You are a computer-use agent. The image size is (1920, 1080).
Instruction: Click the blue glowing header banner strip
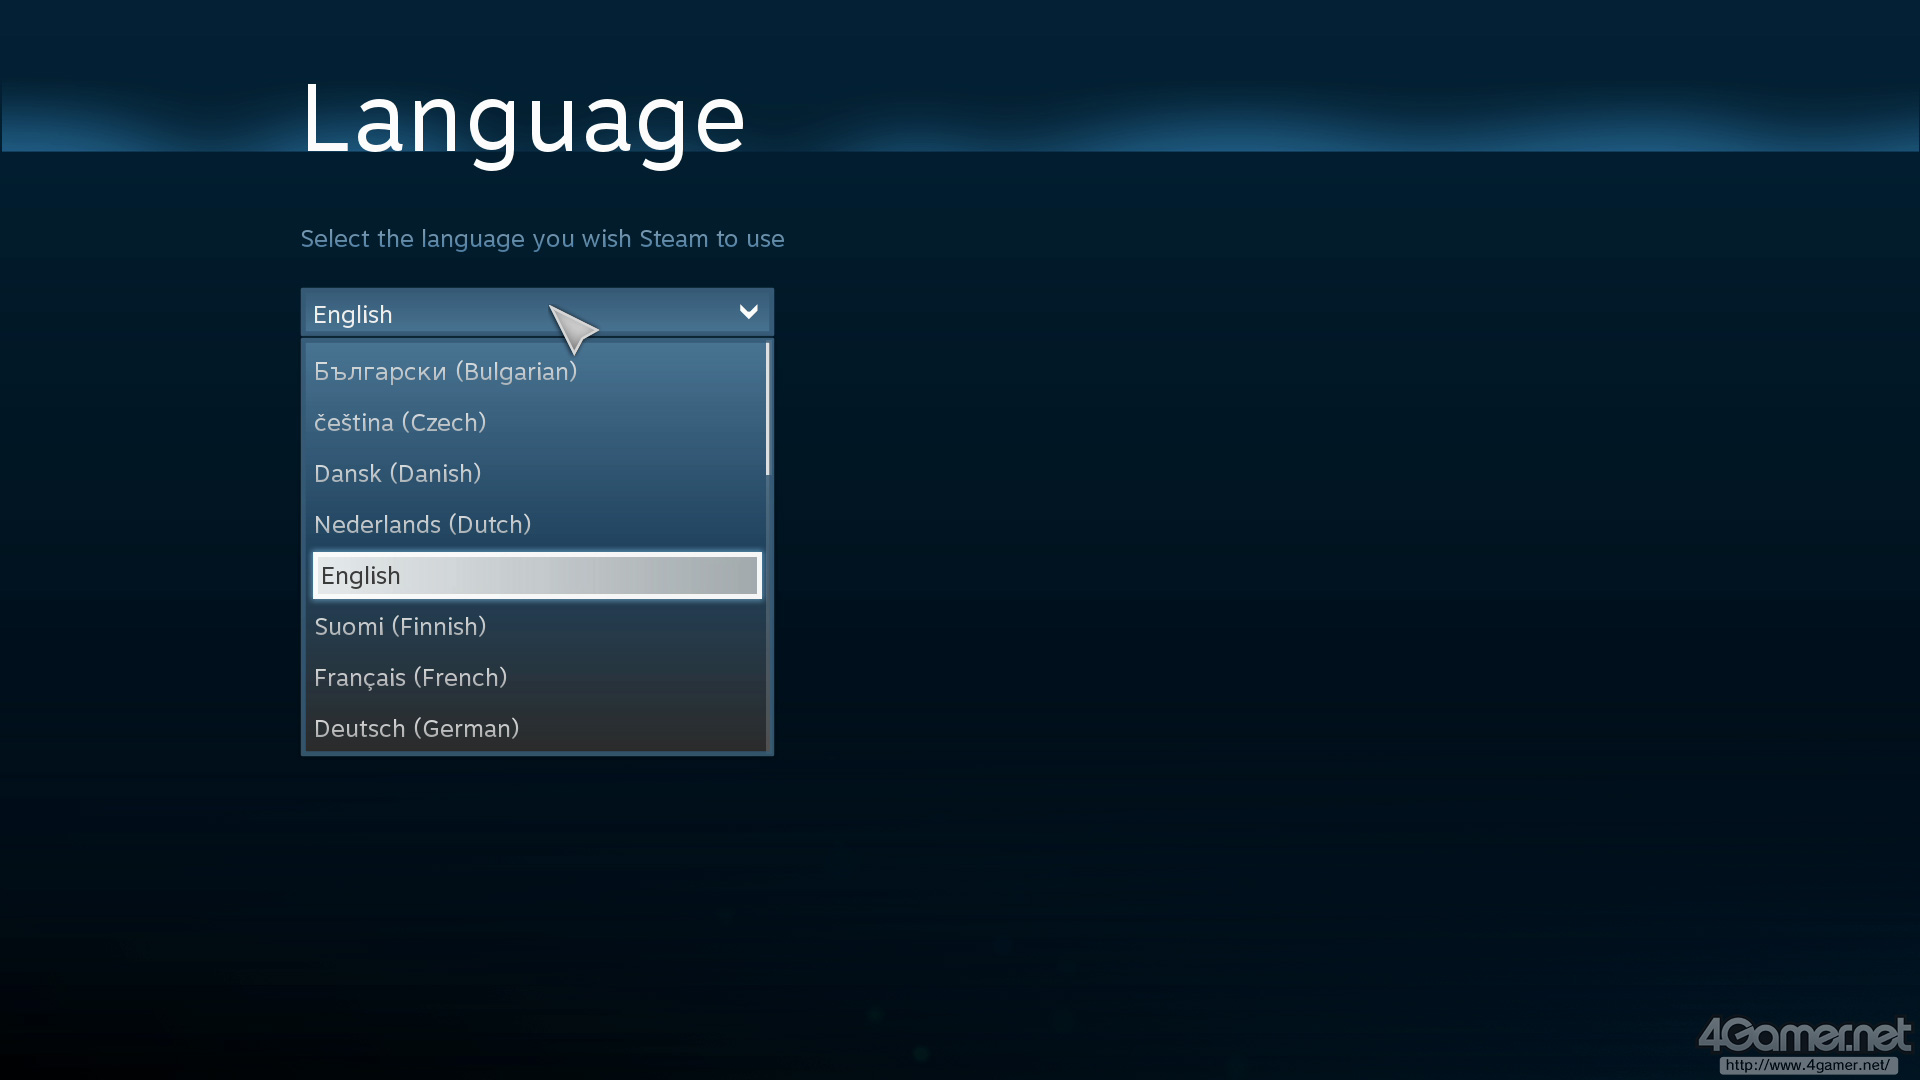click(x=1300, y=120)
